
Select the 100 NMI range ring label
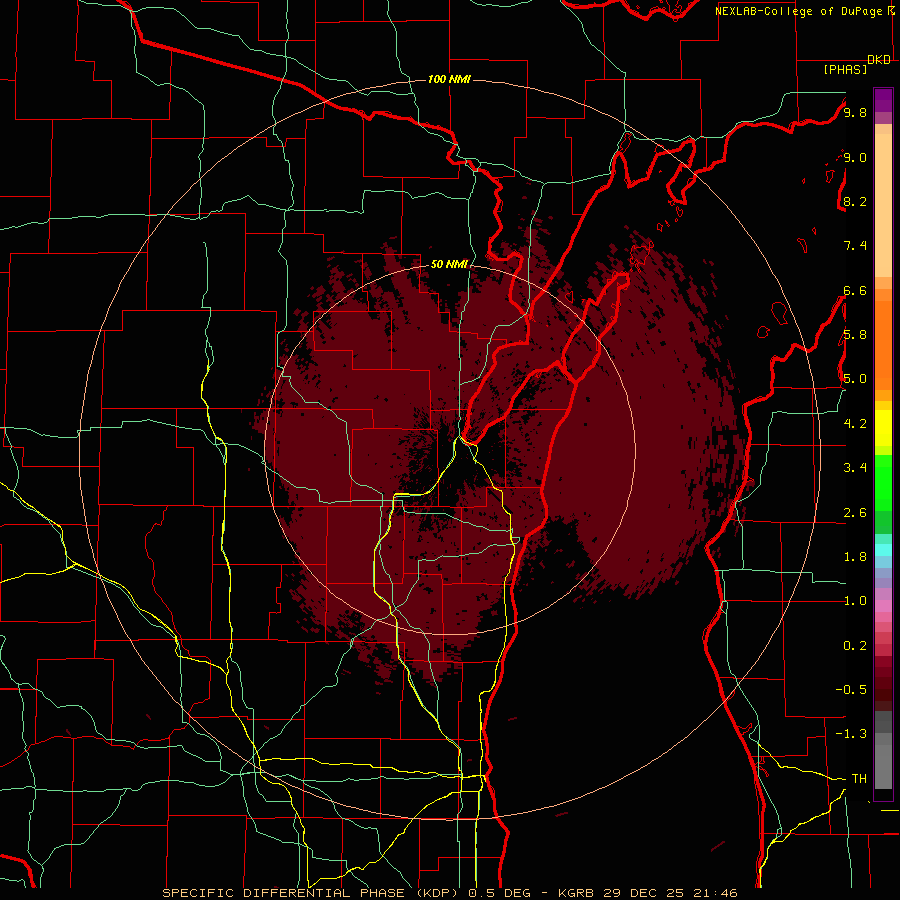(449, 79)
